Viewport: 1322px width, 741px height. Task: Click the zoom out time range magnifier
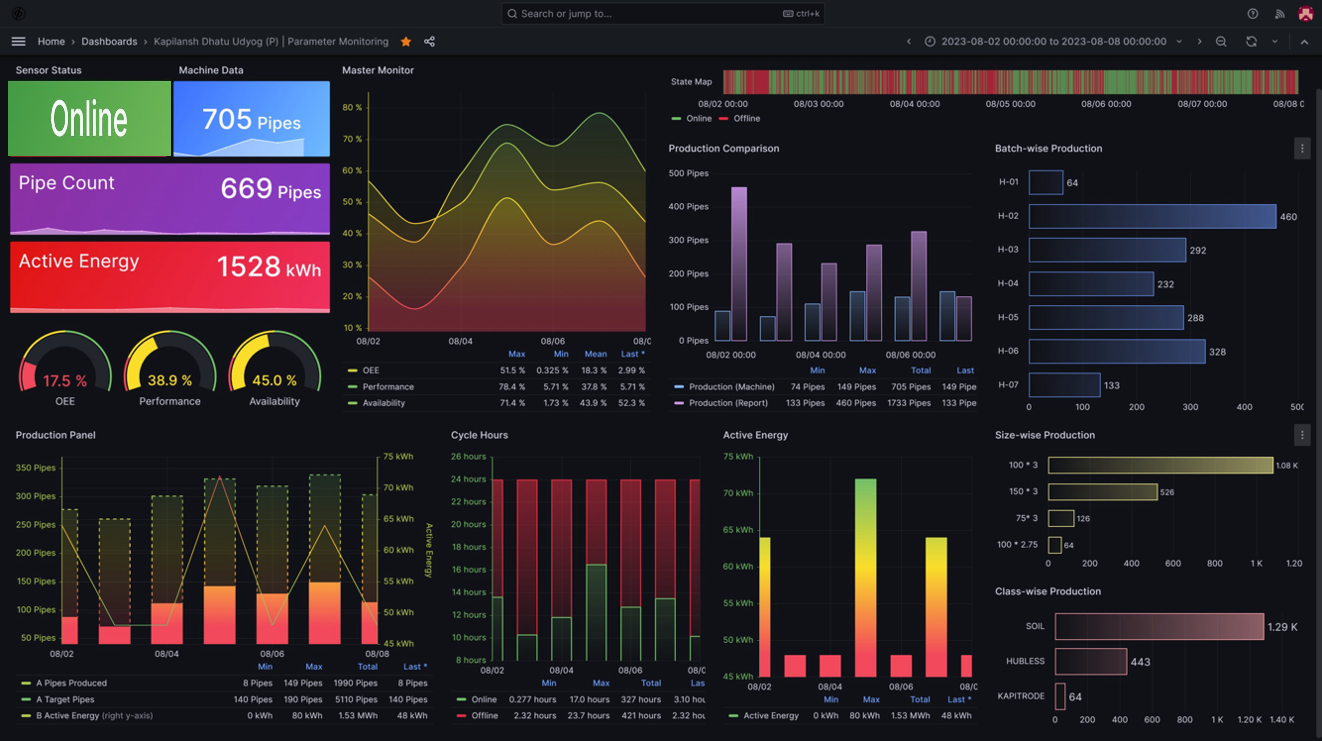click(x=1221, y=41)
